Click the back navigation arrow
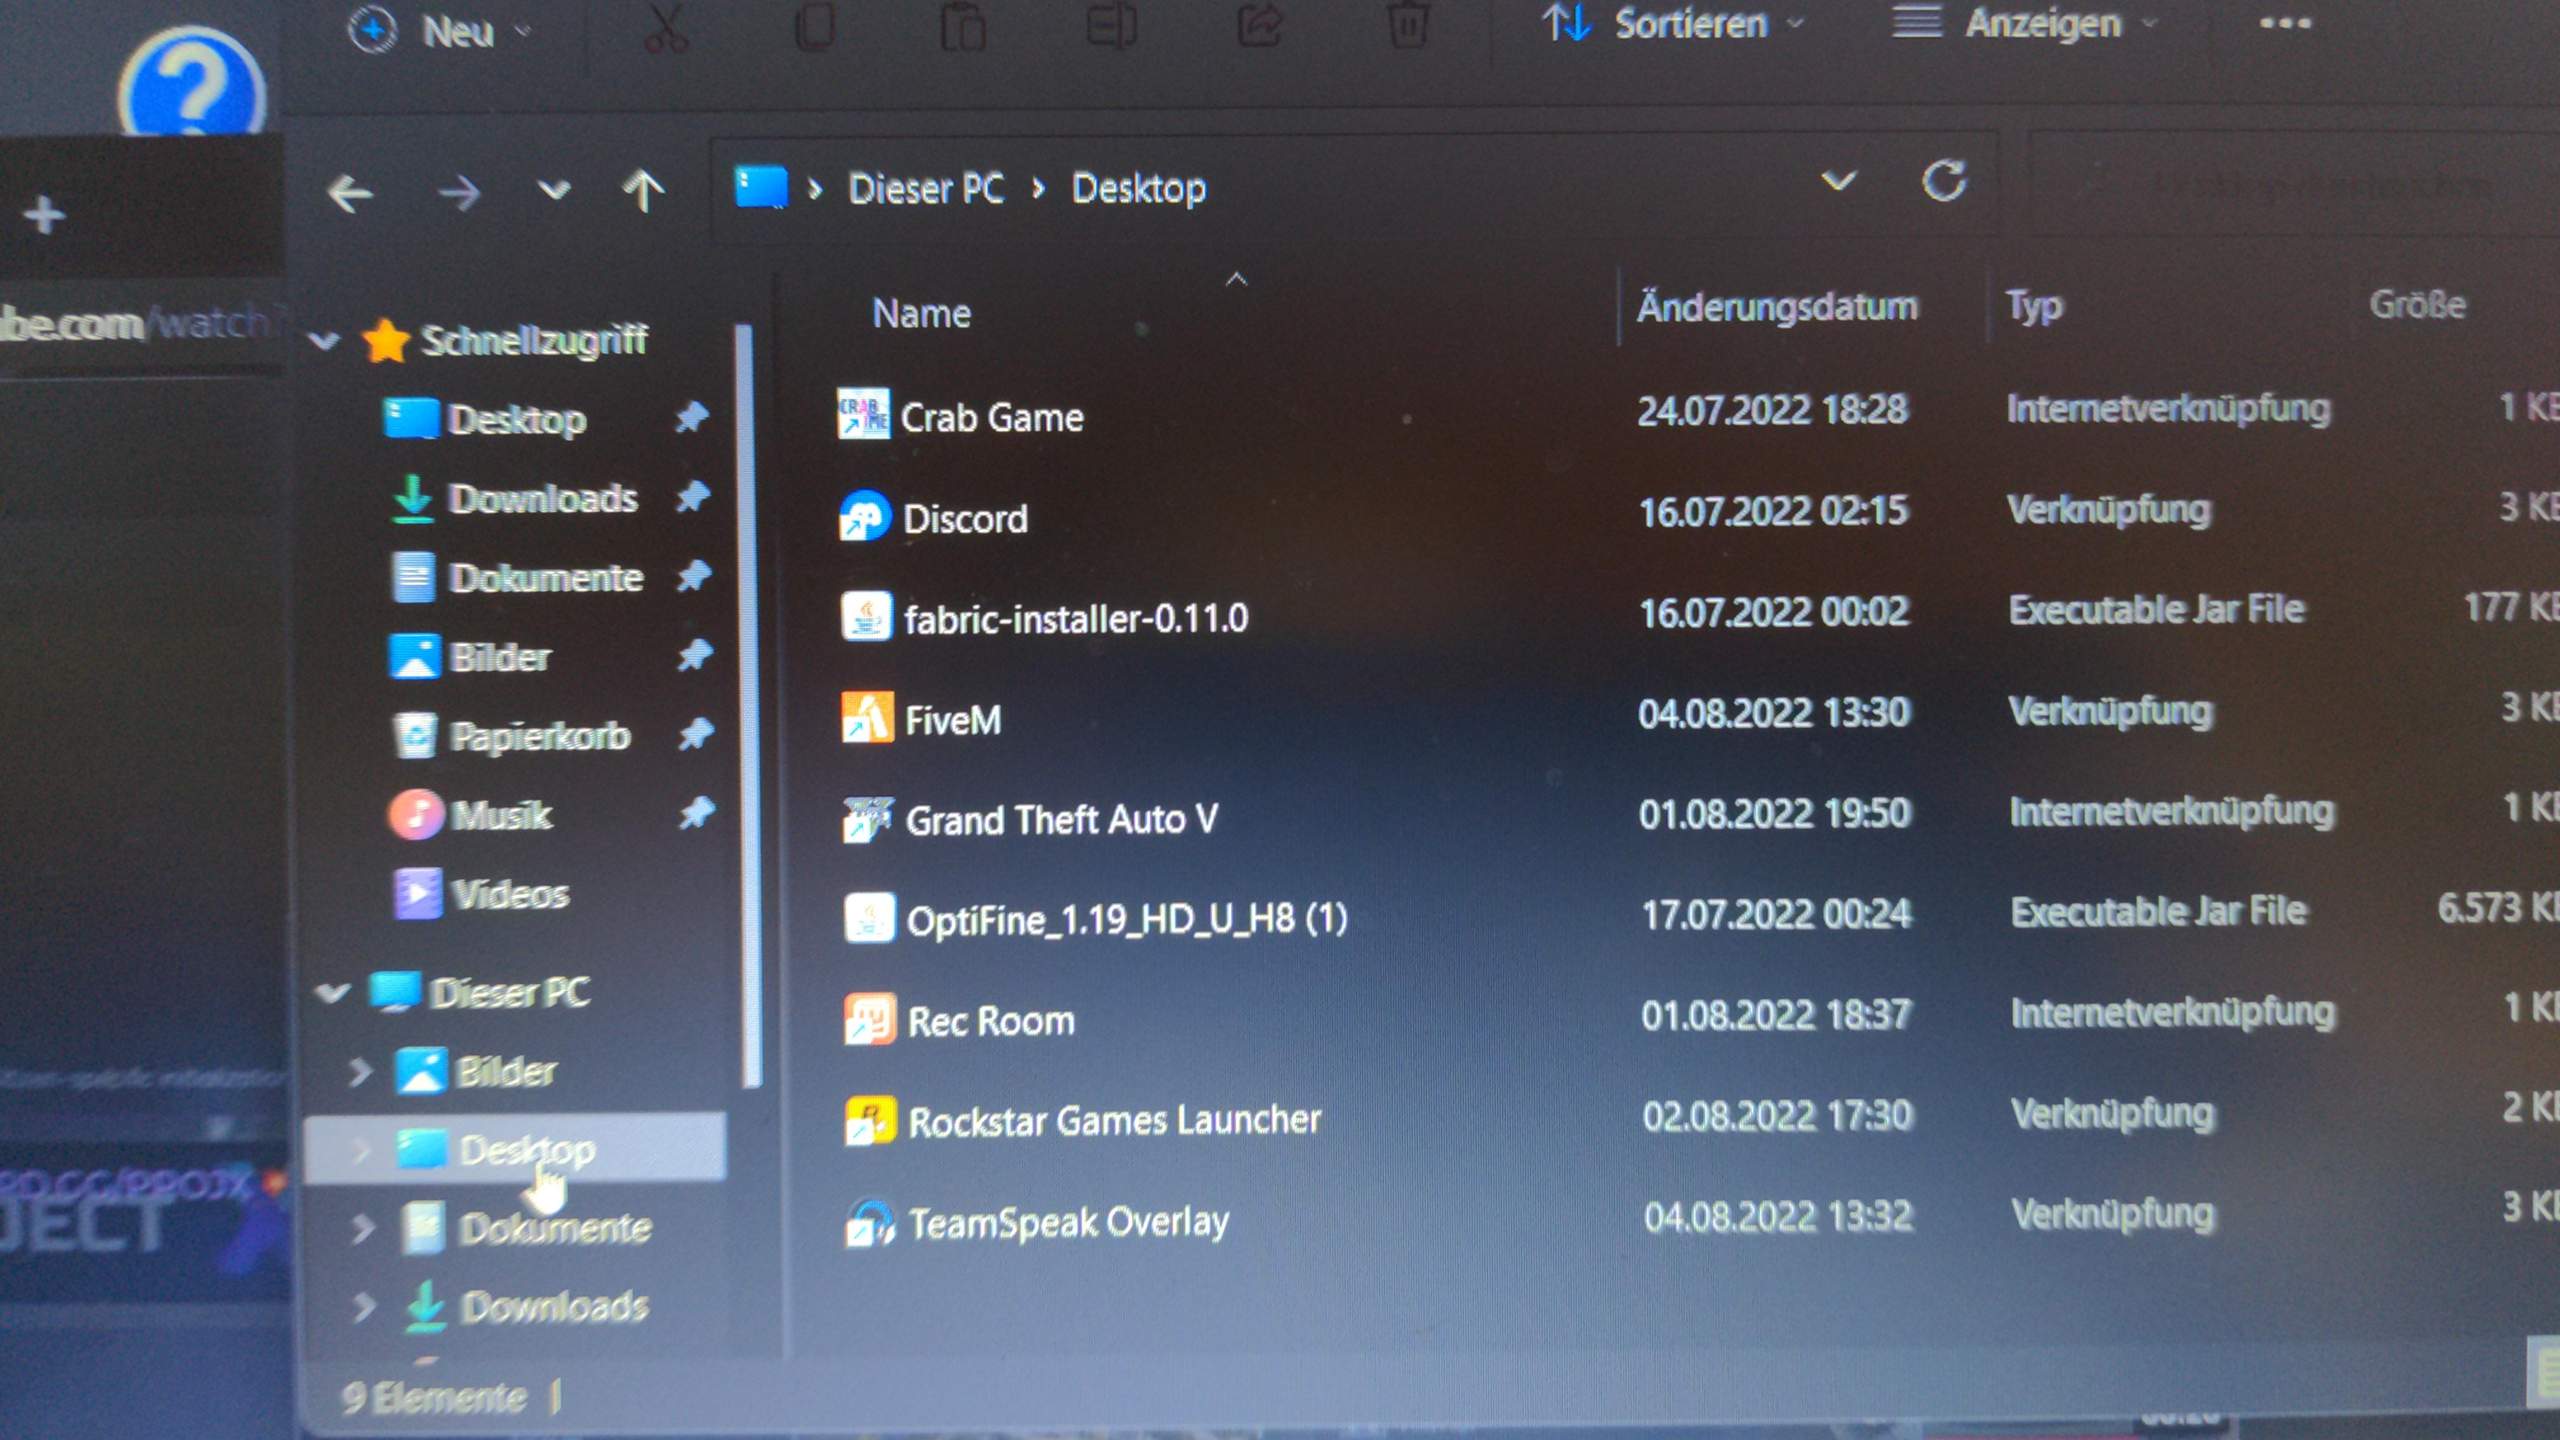The image size is (2560, 1440). pyautogui.click(x=352, y=190)
